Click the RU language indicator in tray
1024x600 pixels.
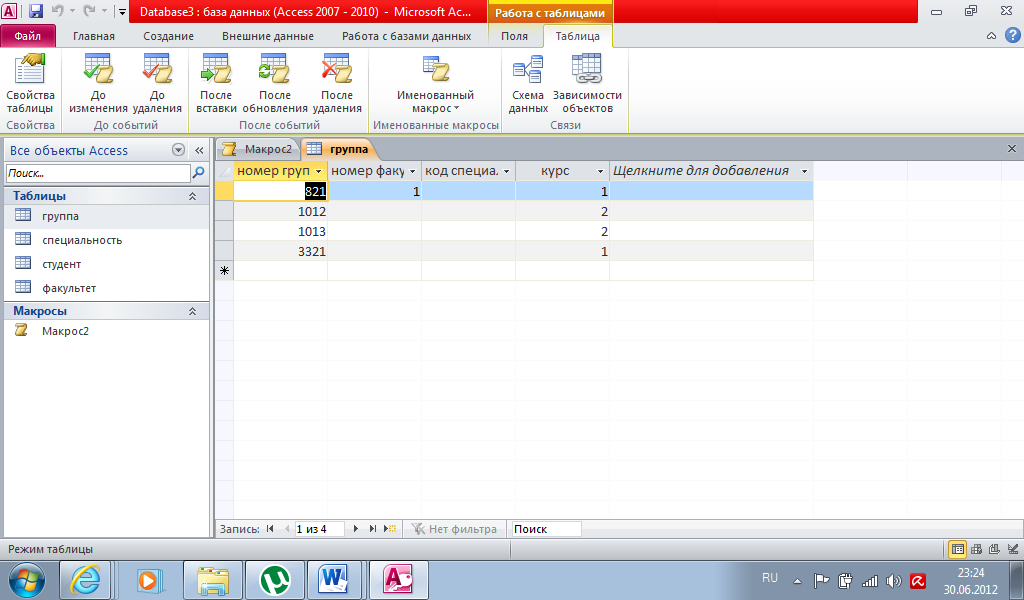[770, 578]
